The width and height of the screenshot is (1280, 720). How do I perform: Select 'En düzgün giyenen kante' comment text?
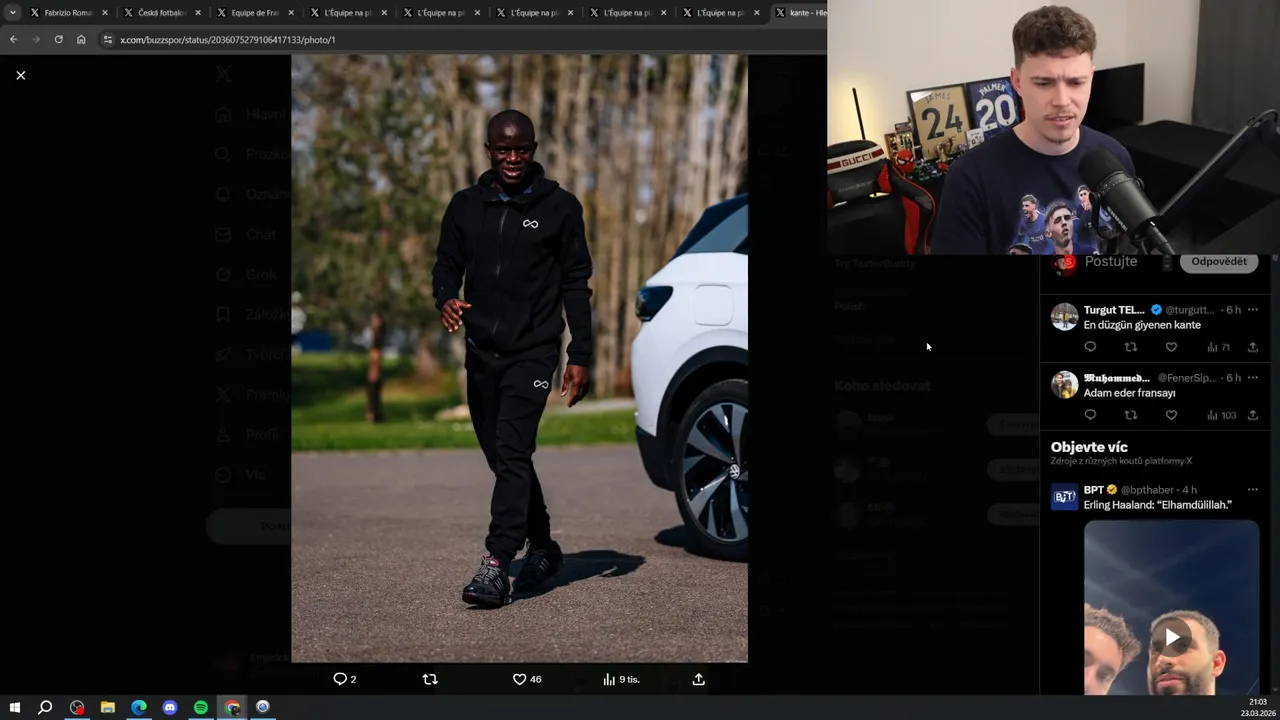point(1142,325)
